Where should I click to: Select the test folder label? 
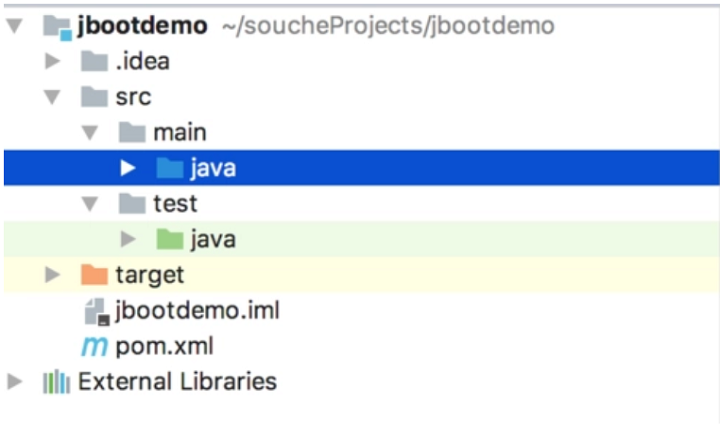[175, 204]
